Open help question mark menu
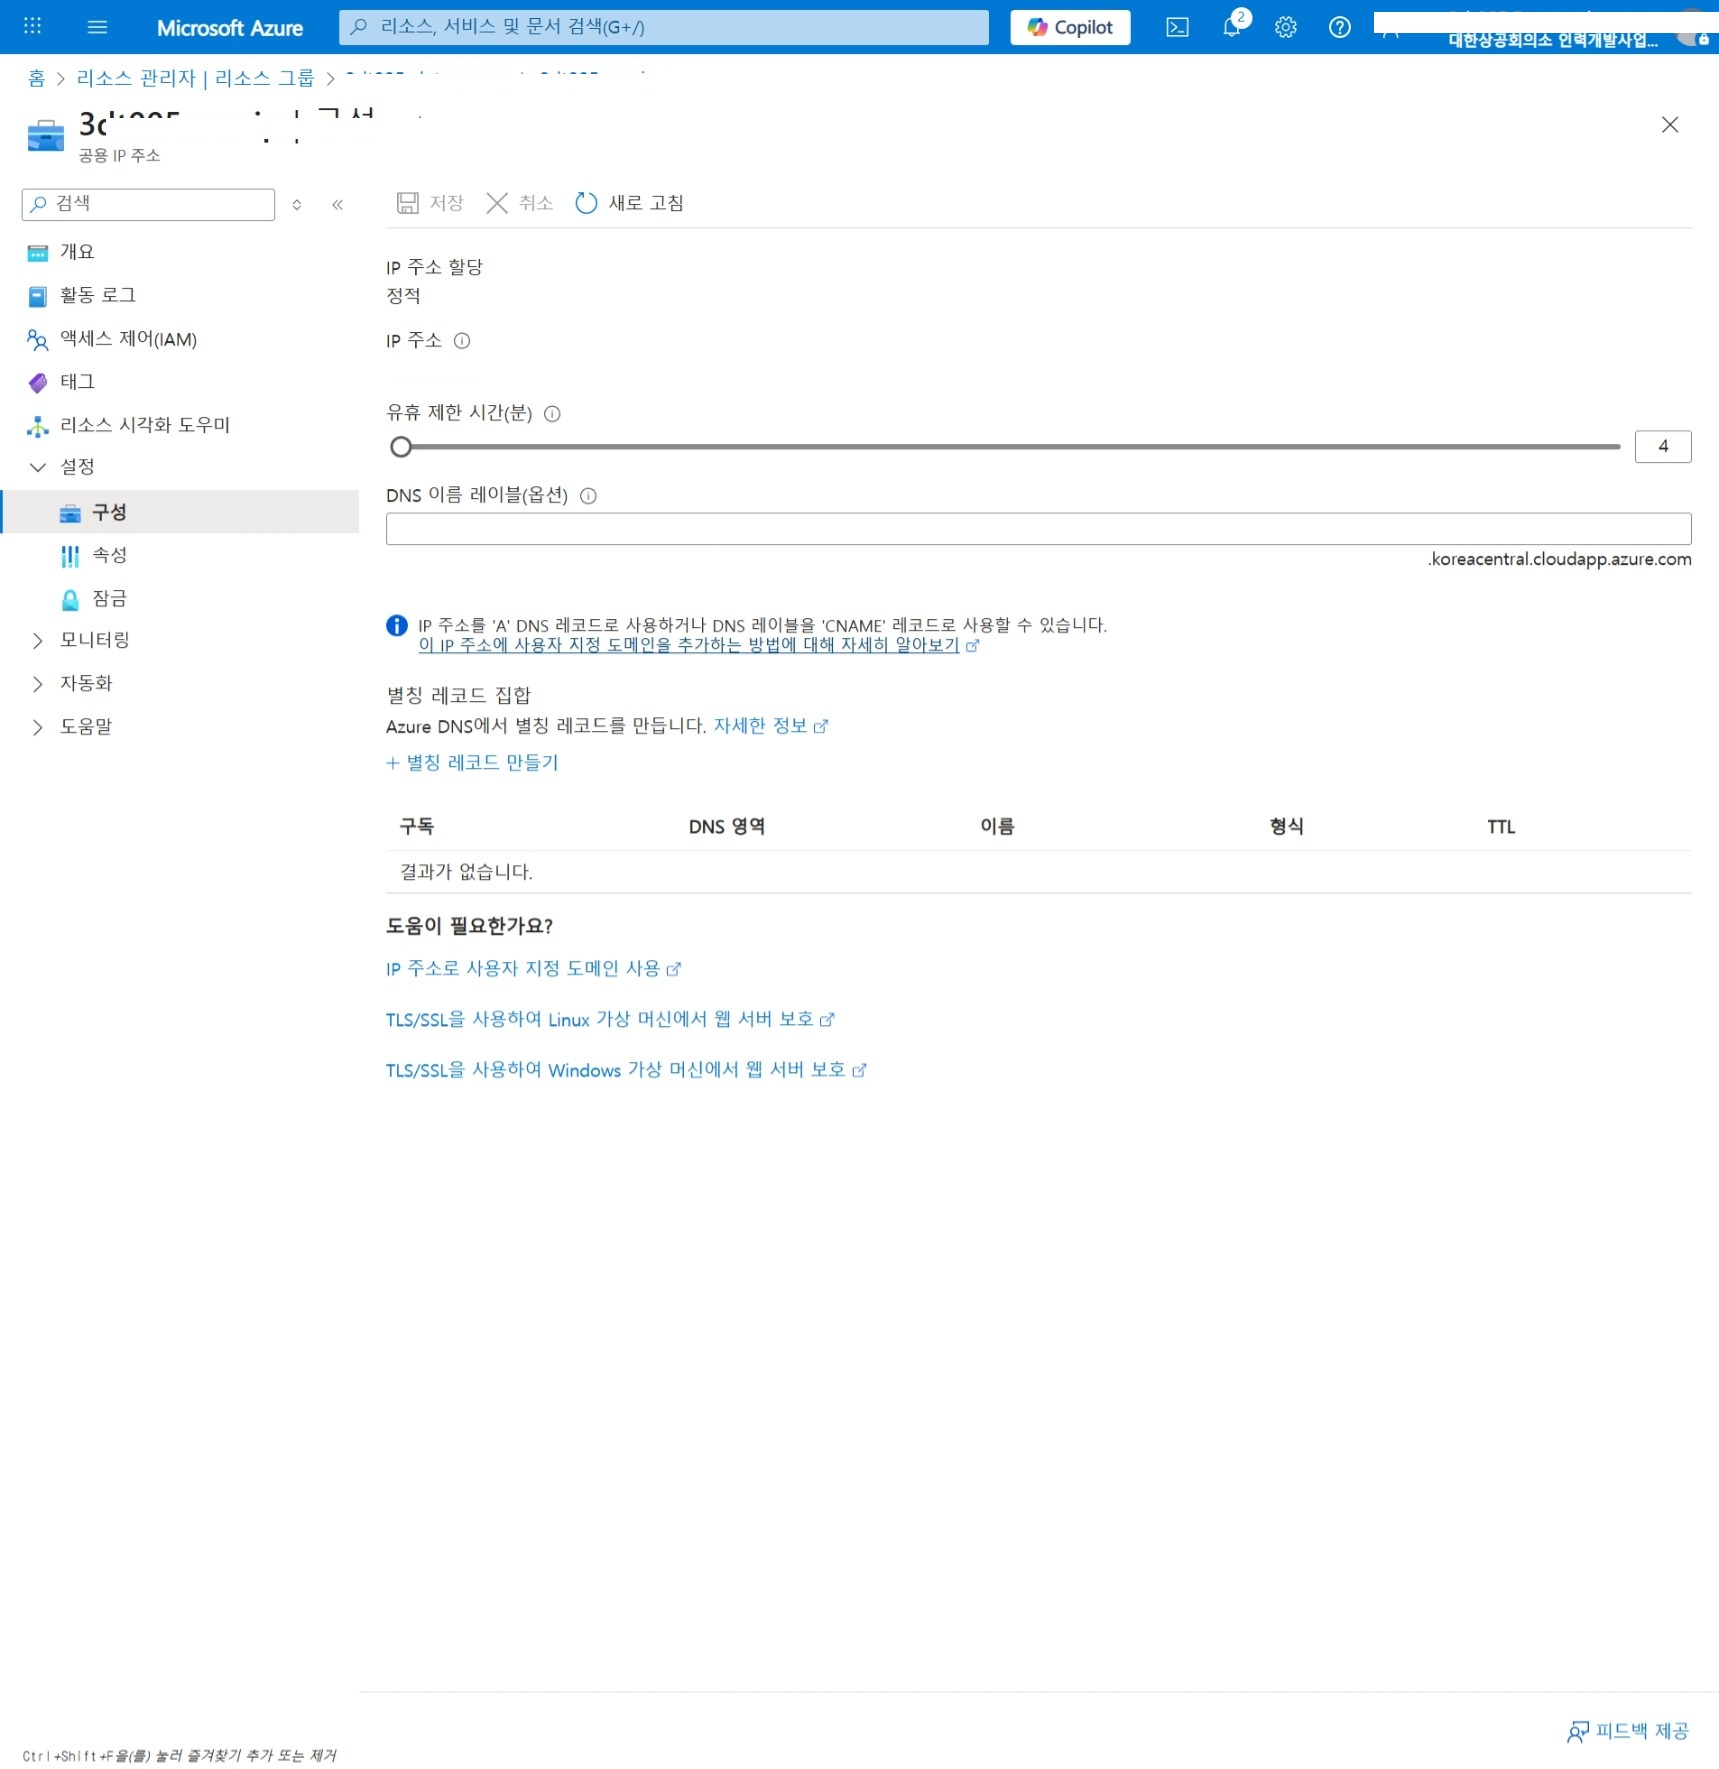This screenshot has height=1769, width=1719. tap(1339, 27)
